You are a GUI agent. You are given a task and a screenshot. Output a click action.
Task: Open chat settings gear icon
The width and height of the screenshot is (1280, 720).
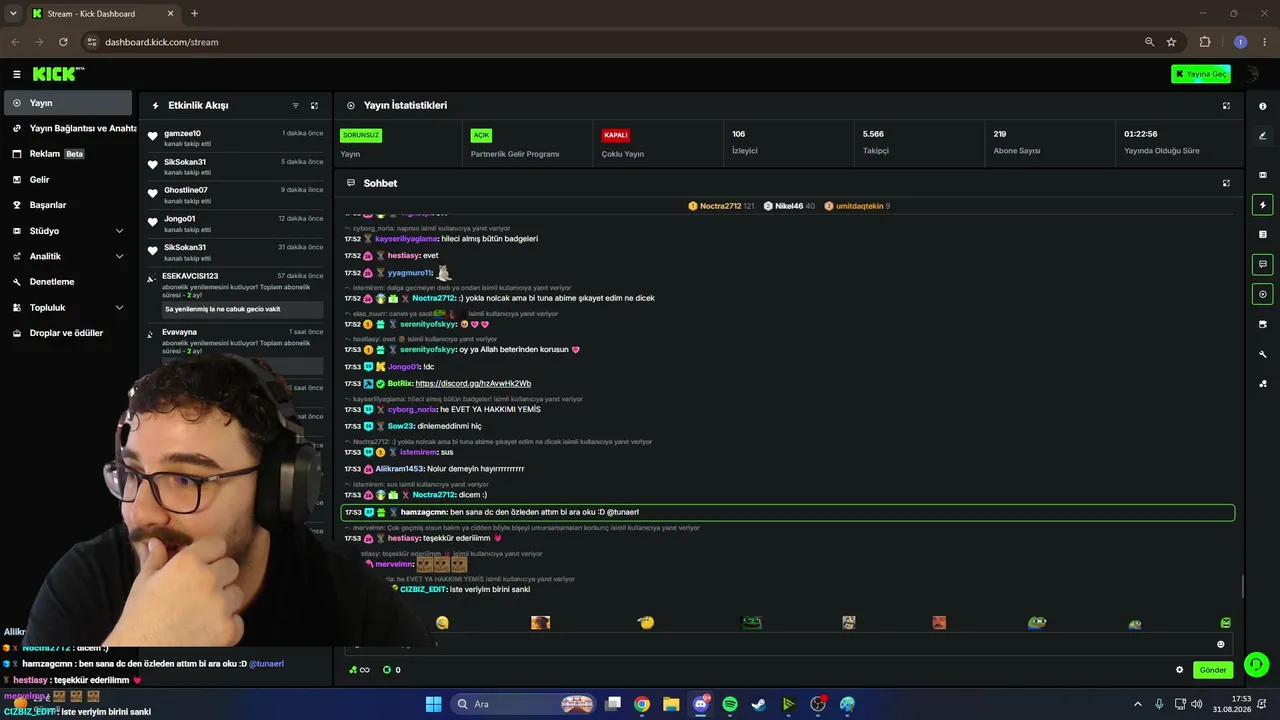click(1179, 670)
